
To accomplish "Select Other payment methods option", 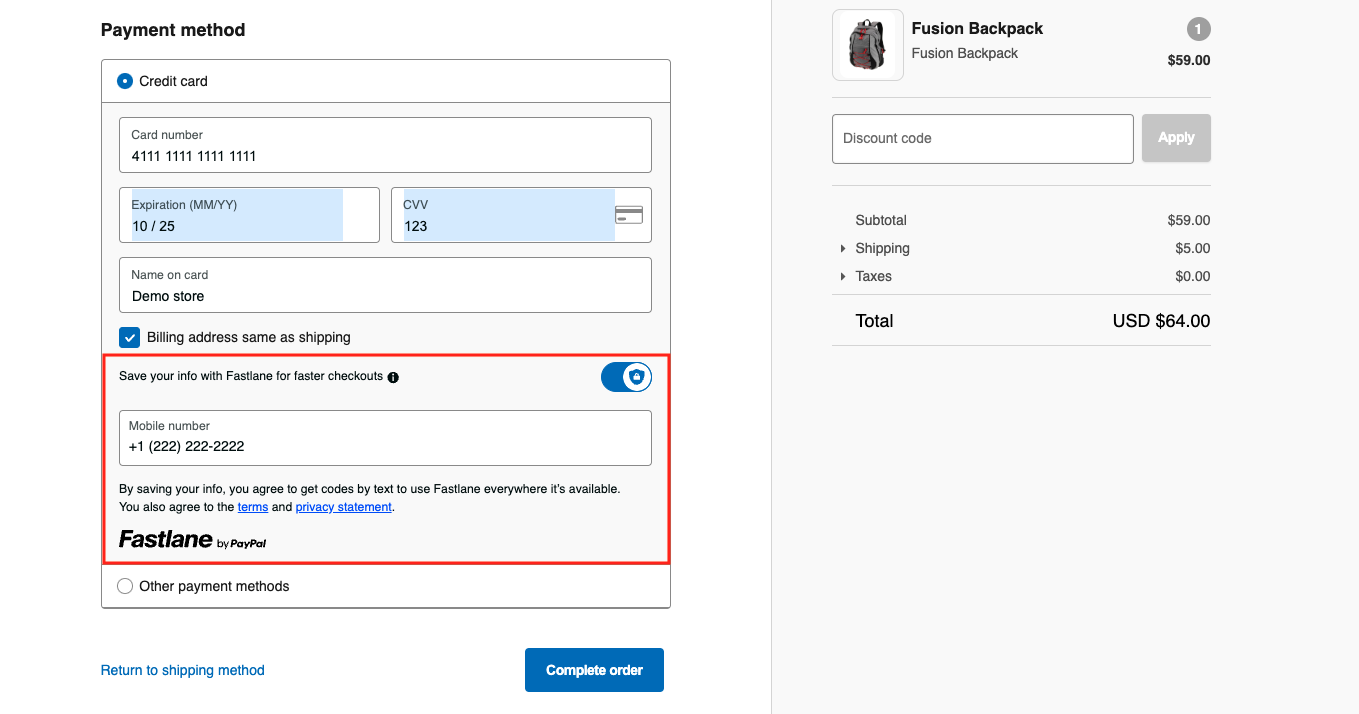I will (124, 585).
